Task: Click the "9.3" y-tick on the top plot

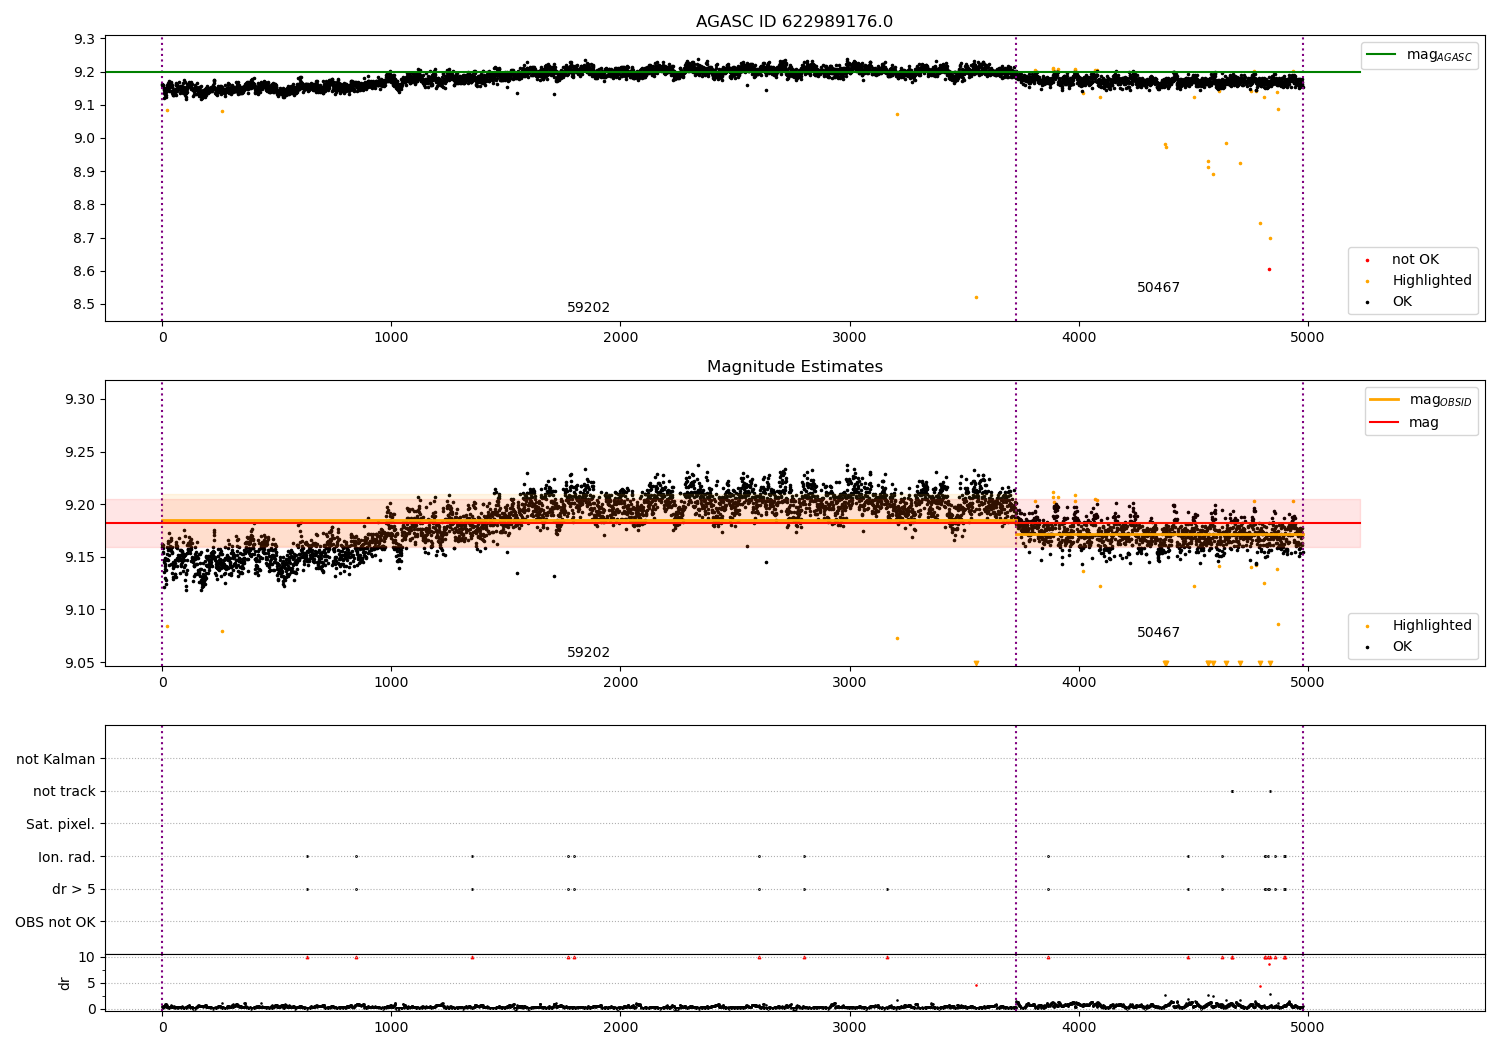Action: (x=84, y=40)
